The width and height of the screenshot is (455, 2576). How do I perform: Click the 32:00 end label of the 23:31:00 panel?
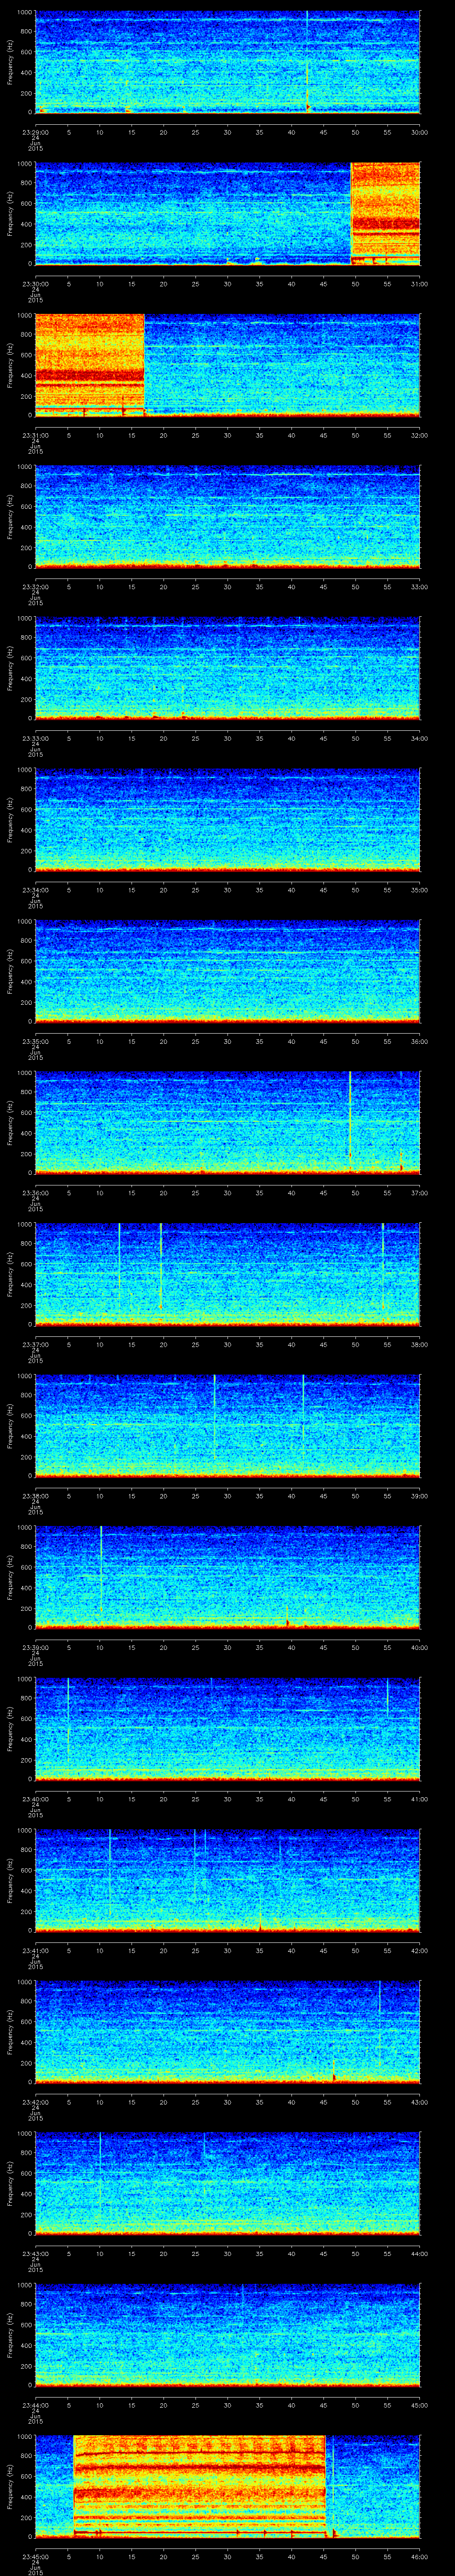[x=420, y=435]
